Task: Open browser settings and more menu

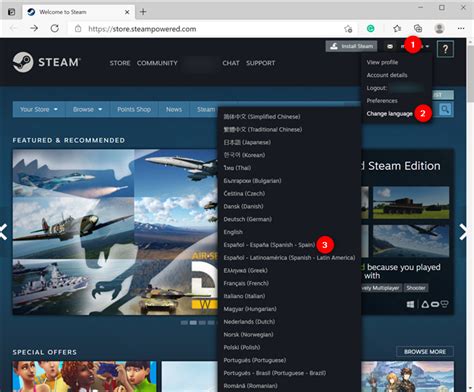Action: [461, 29]
